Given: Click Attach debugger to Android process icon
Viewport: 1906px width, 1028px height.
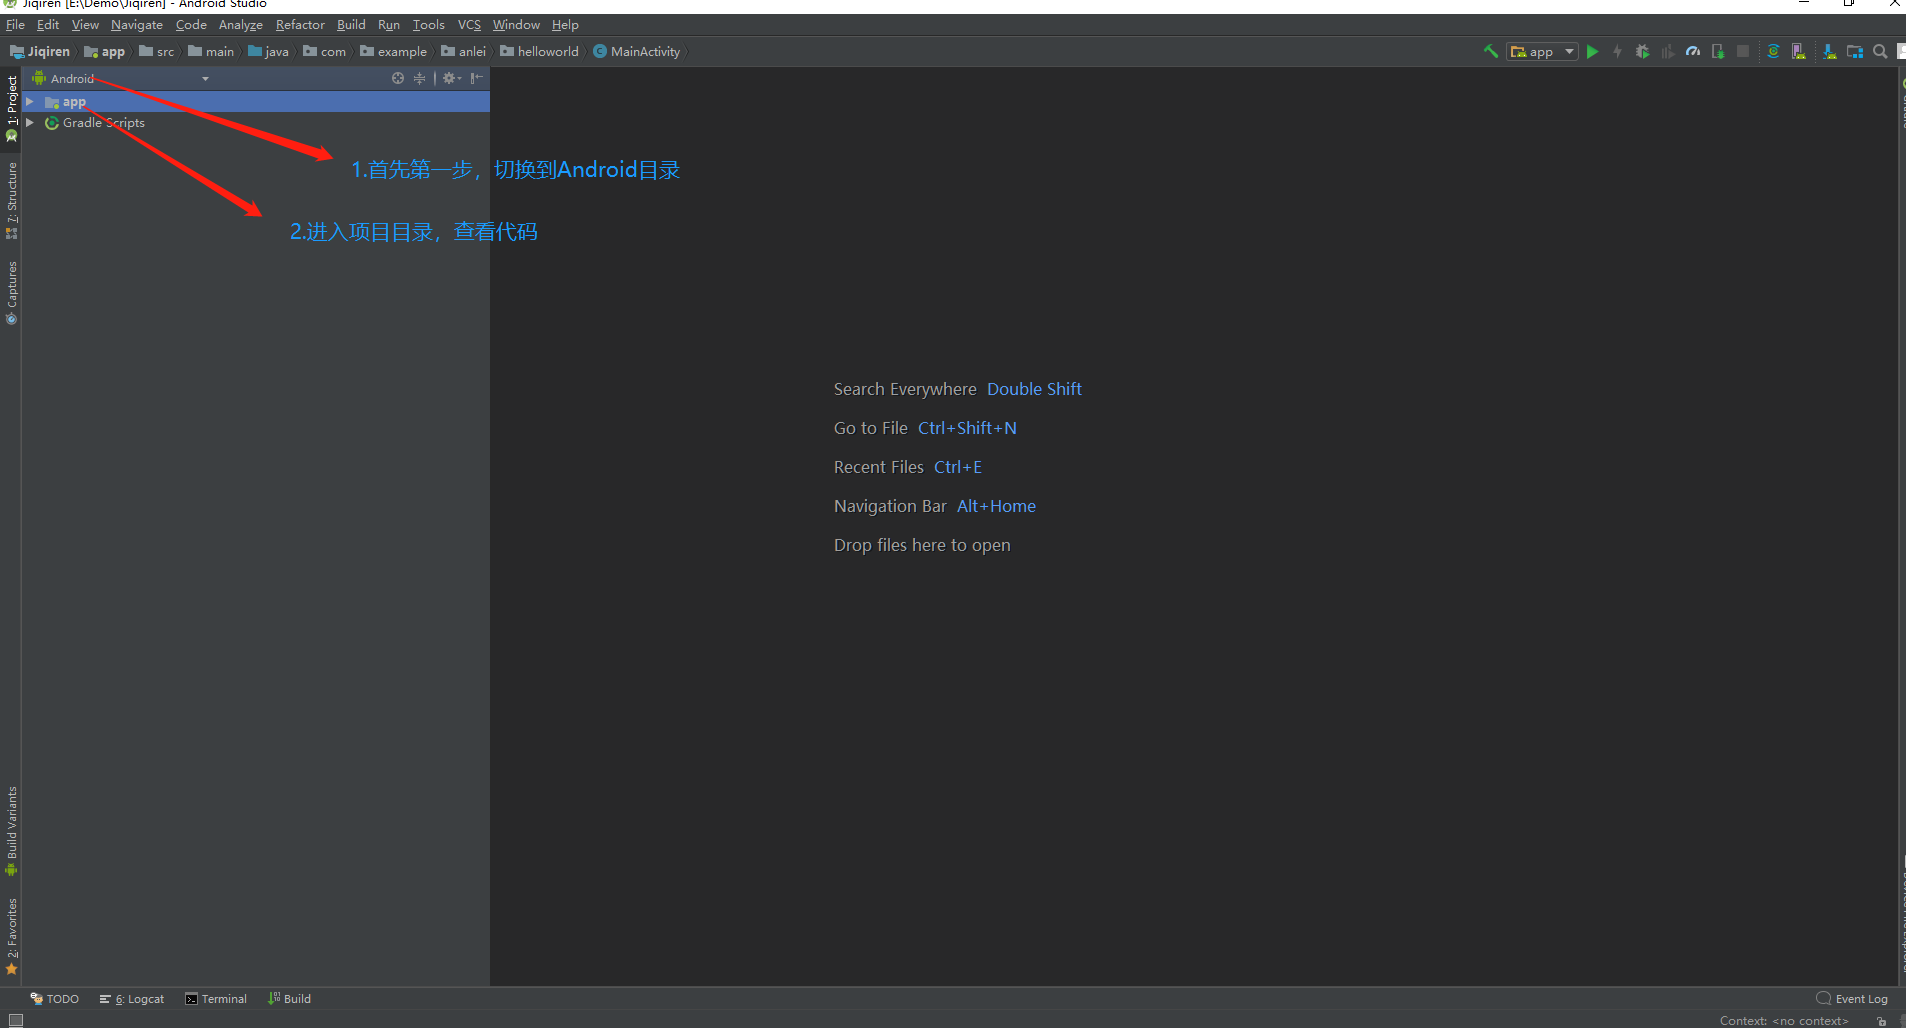Looking at the screenshot, I should (x=1718, y=51).
